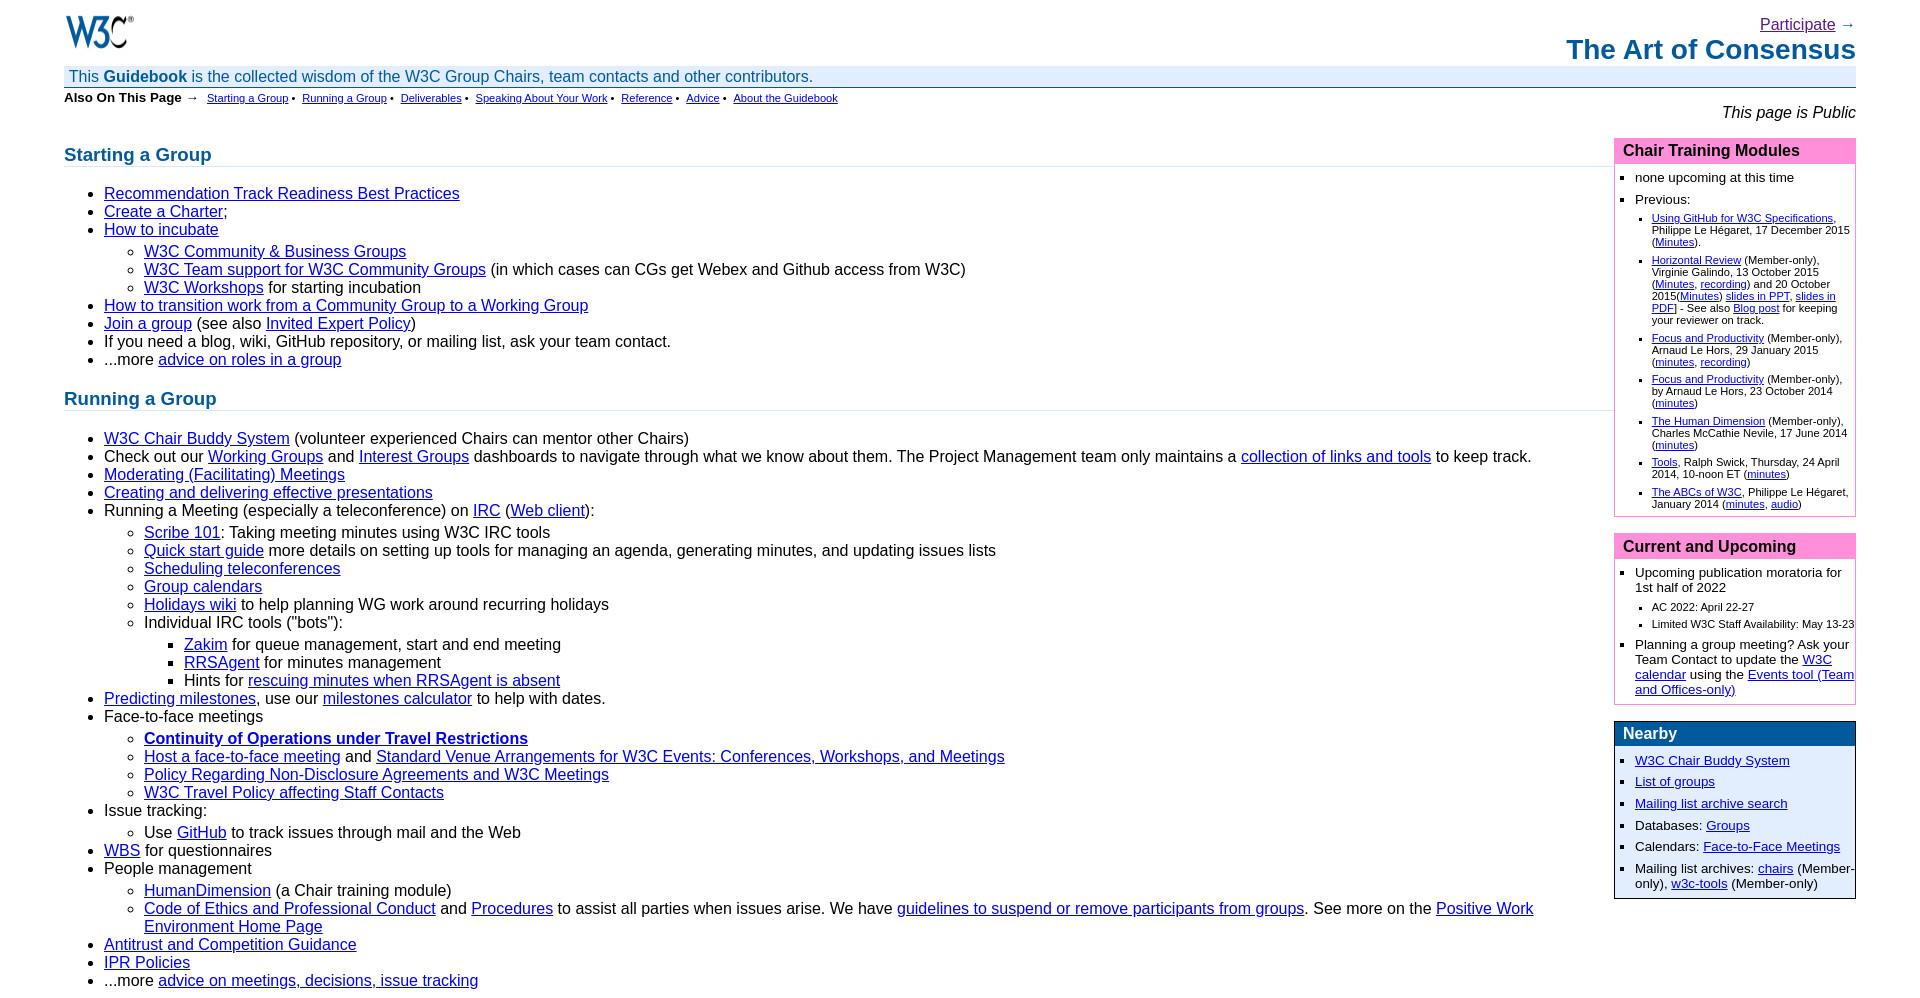This screenshot has width=1920, height=998.
Task: Open W3C Community & Business Groups
Action: pos(275,252)
